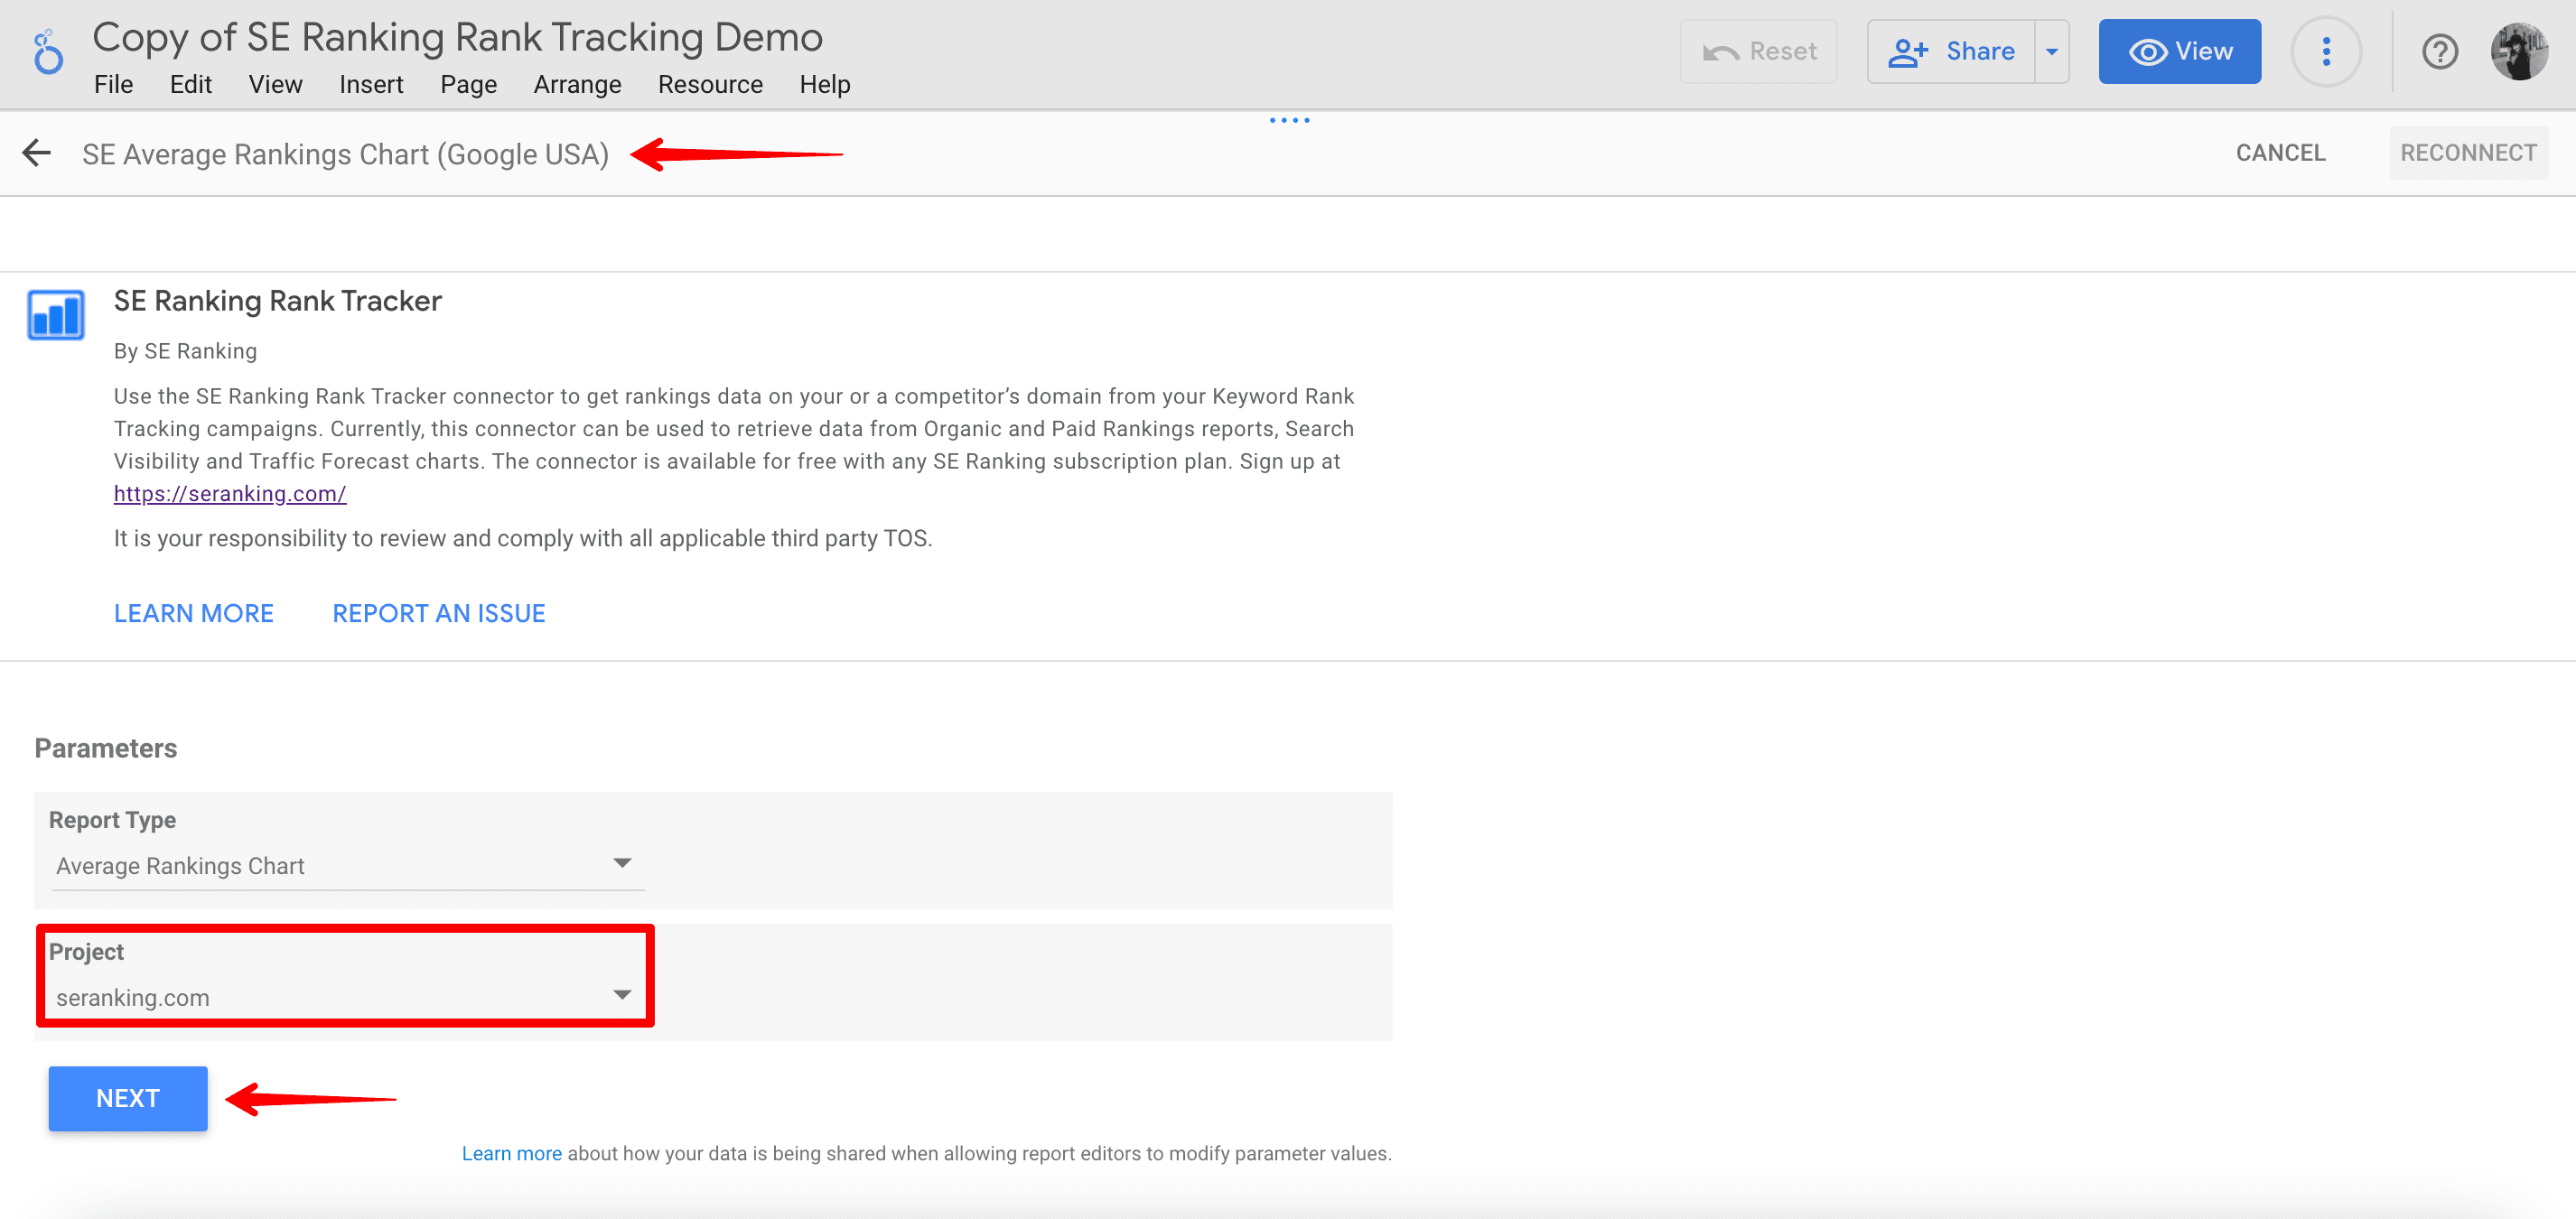Click the LEARN MORE link
2576x1219 pixels.
(x=193, y=613)
